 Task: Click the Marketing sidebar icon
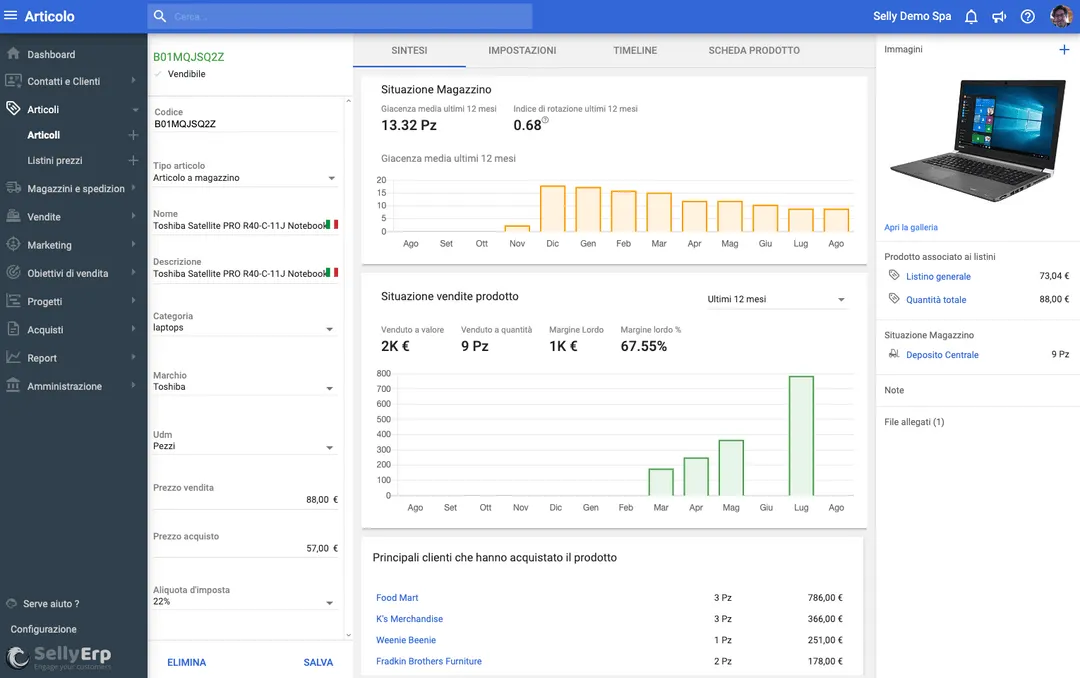click(13, 244)
